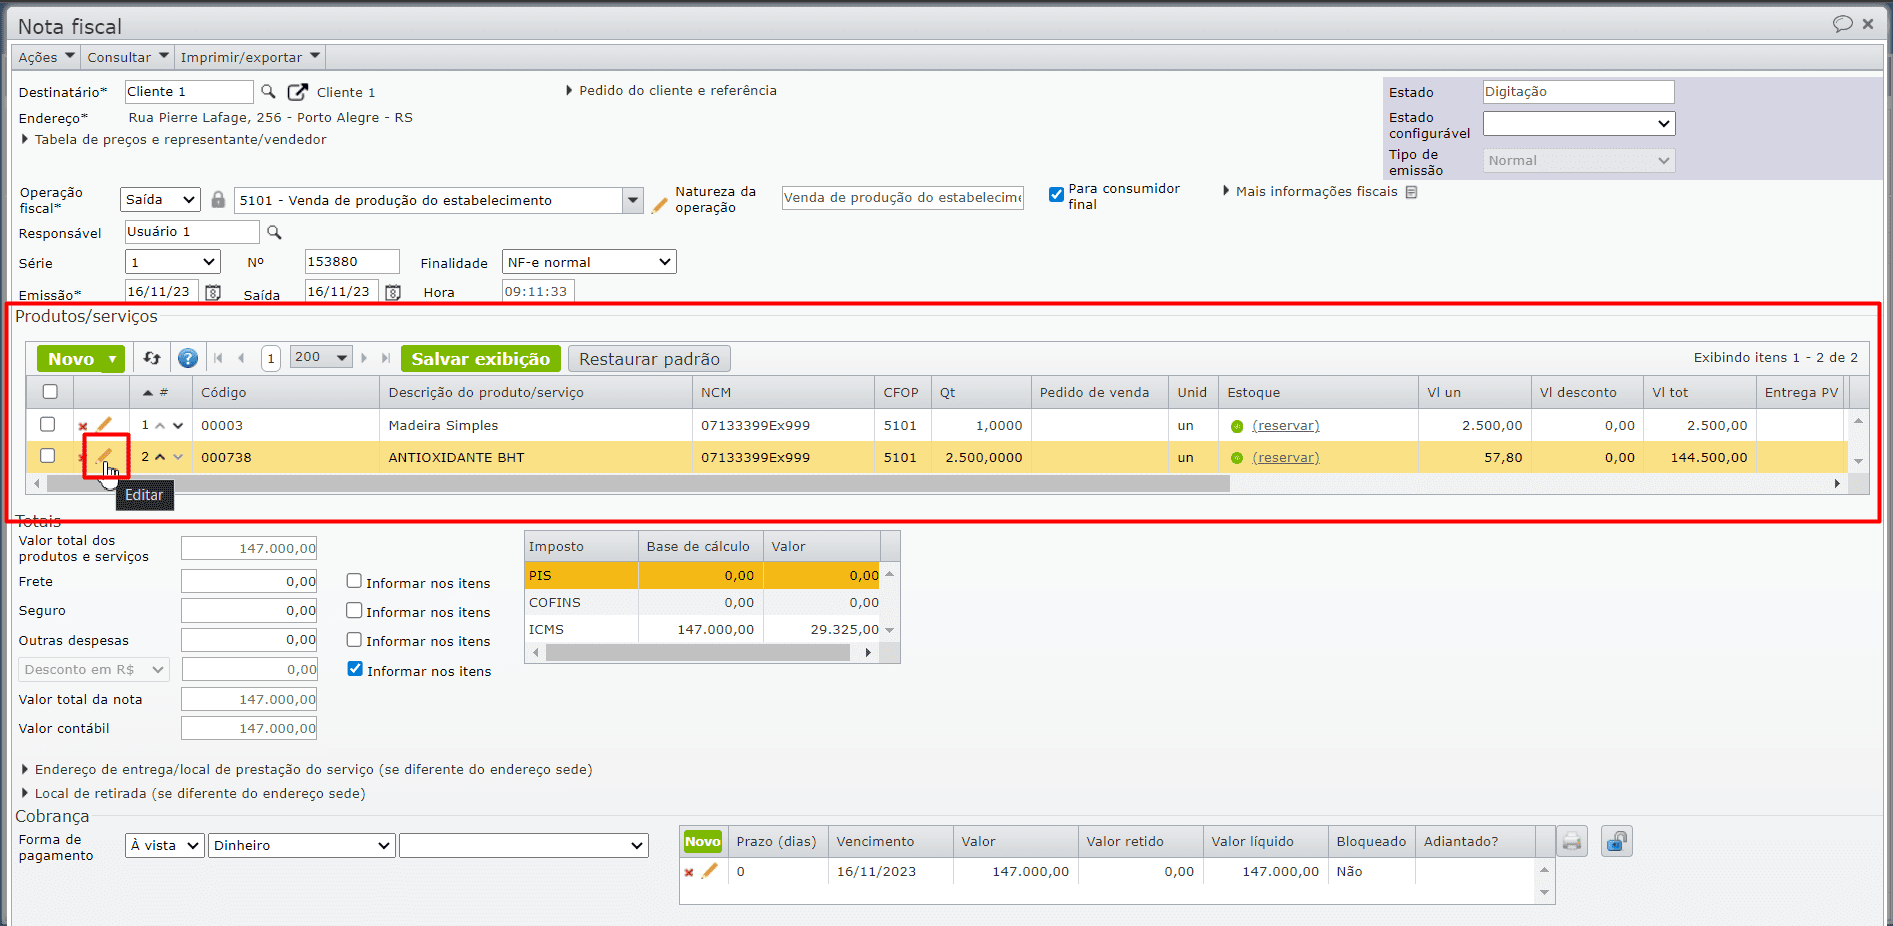Click Novo in the Cobrança installments grid
1893x926 pixels.
point(703,842)
